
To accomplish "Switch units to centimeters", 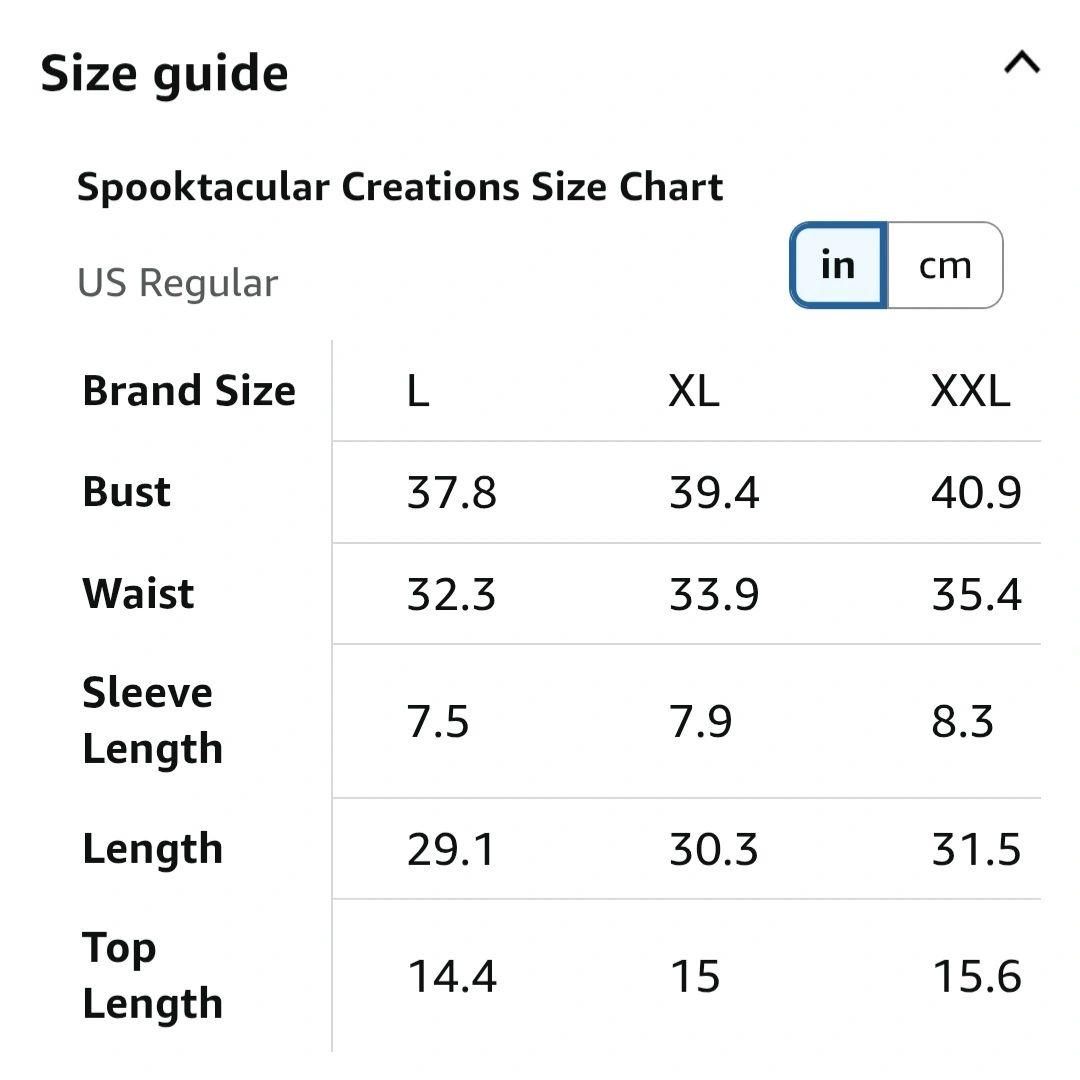I will point(945,265).
